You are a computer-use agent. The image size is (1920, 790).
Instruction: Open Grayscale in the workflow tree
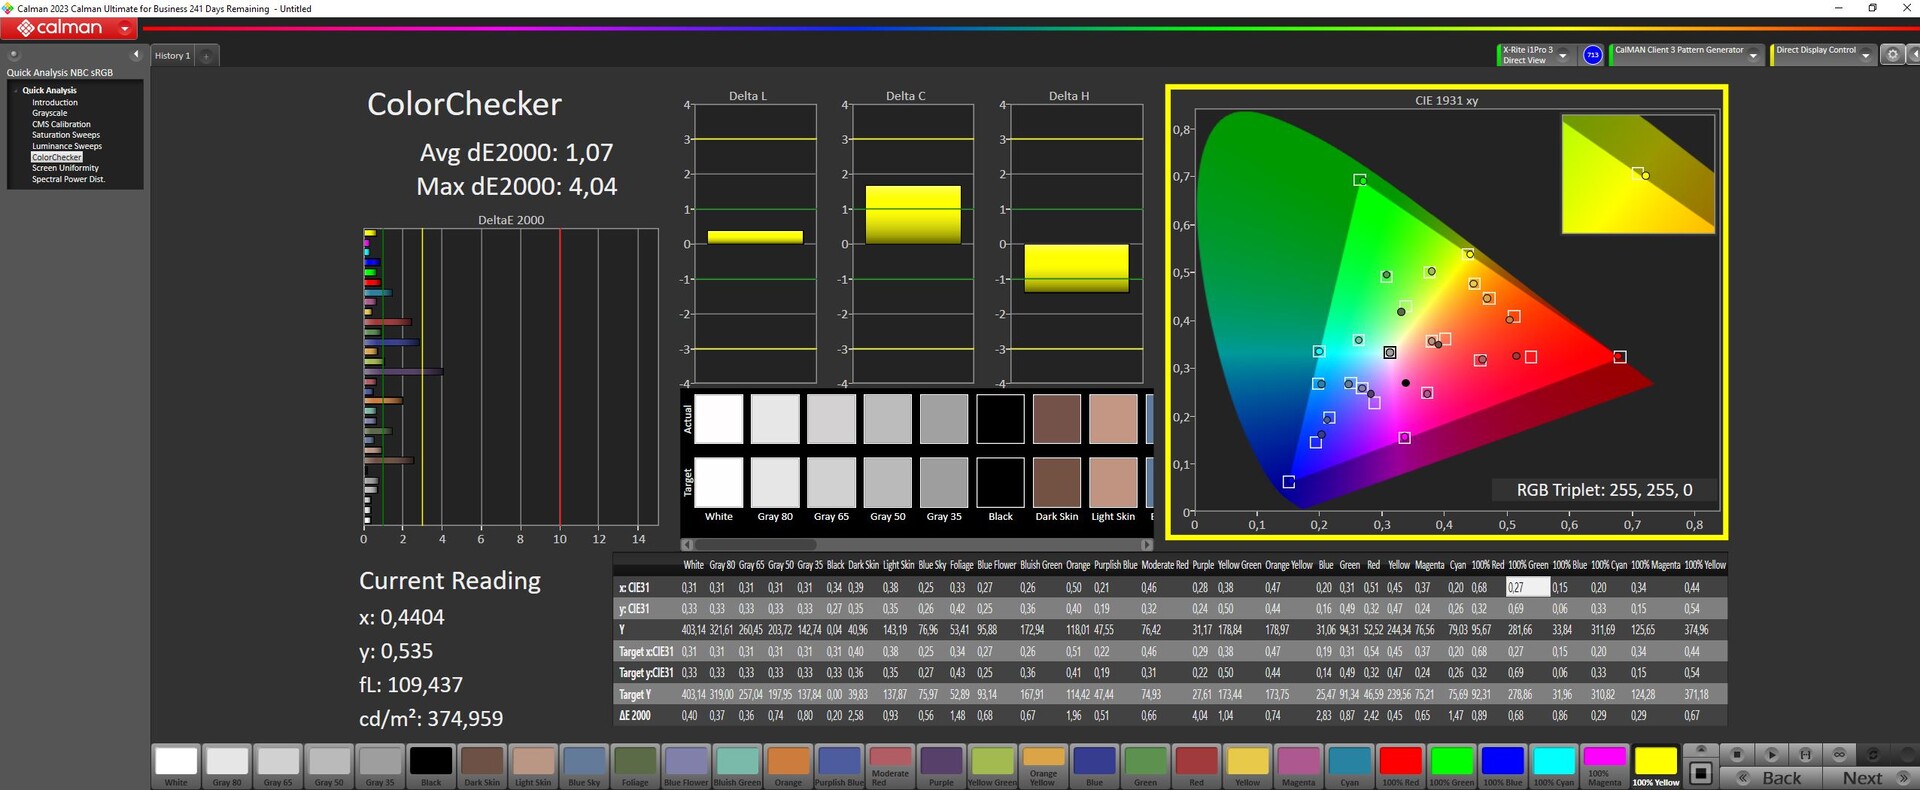click(x=49, y=113)
